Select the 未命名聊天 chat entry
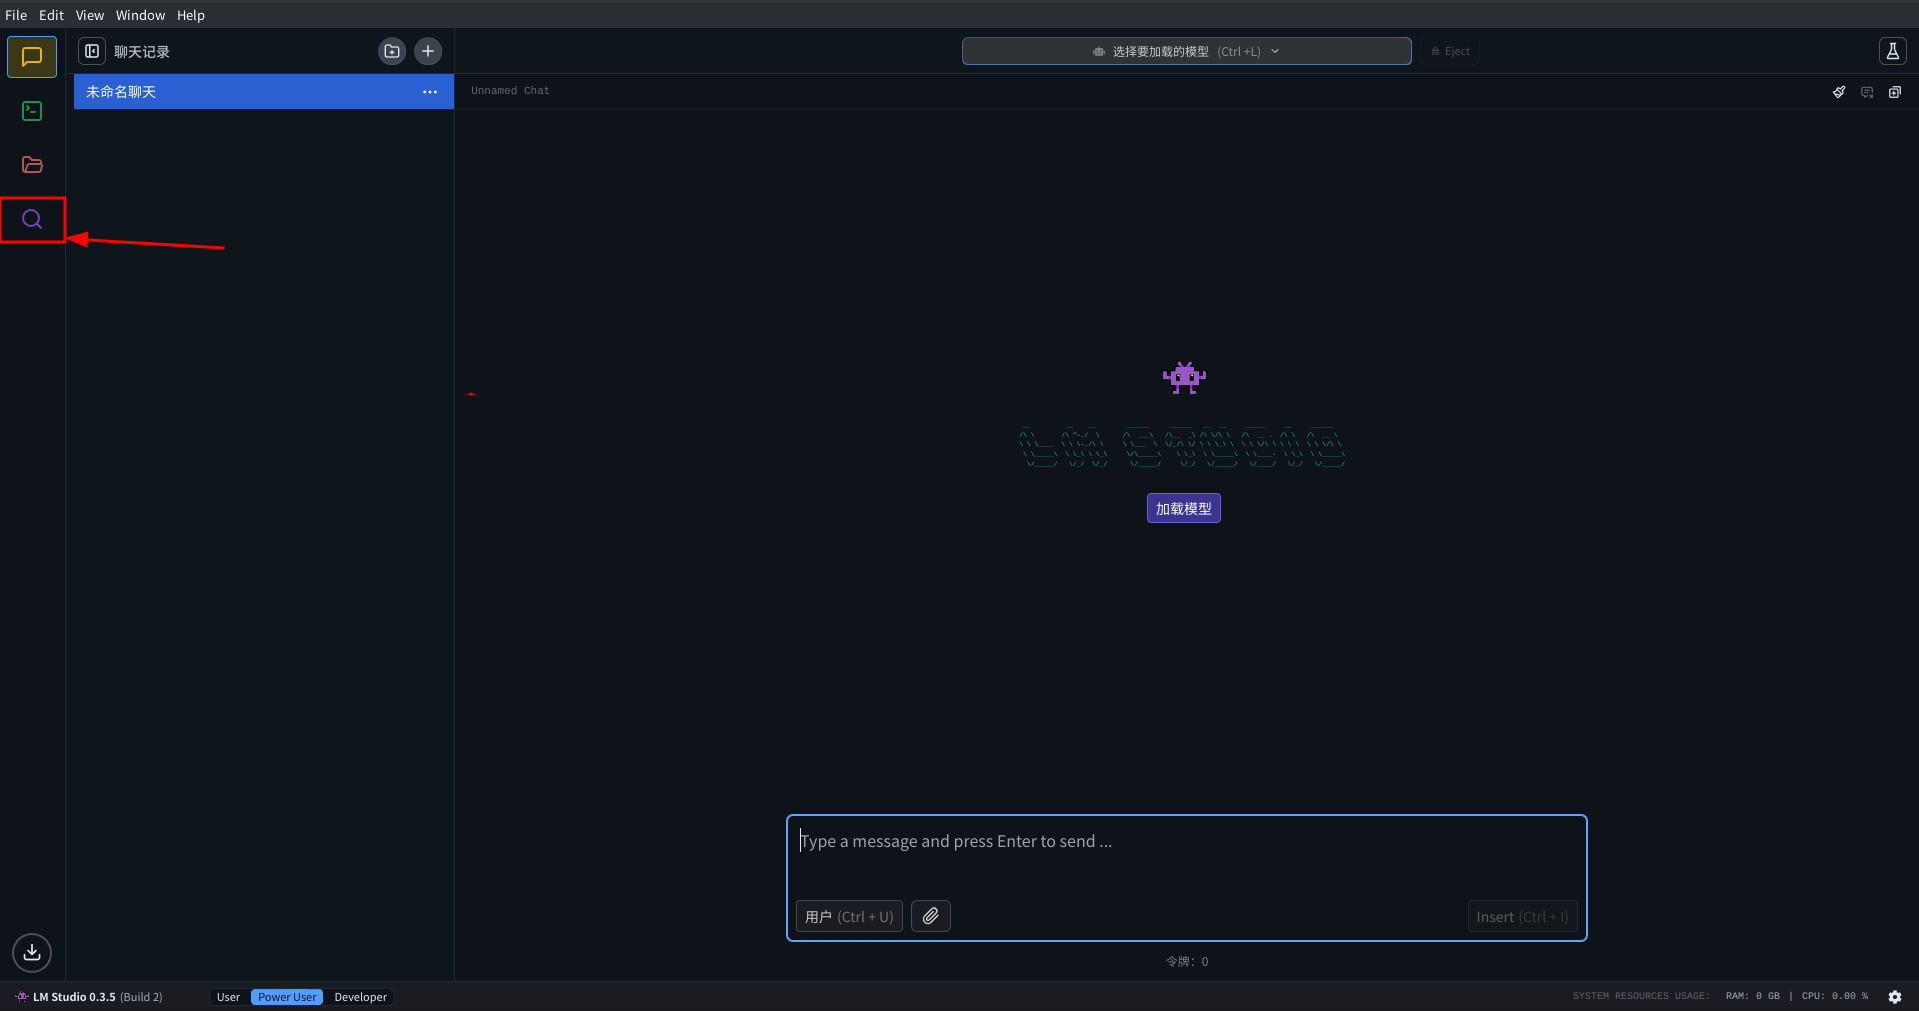Viewport: 1919px width, 1011px height. [264, 92]
